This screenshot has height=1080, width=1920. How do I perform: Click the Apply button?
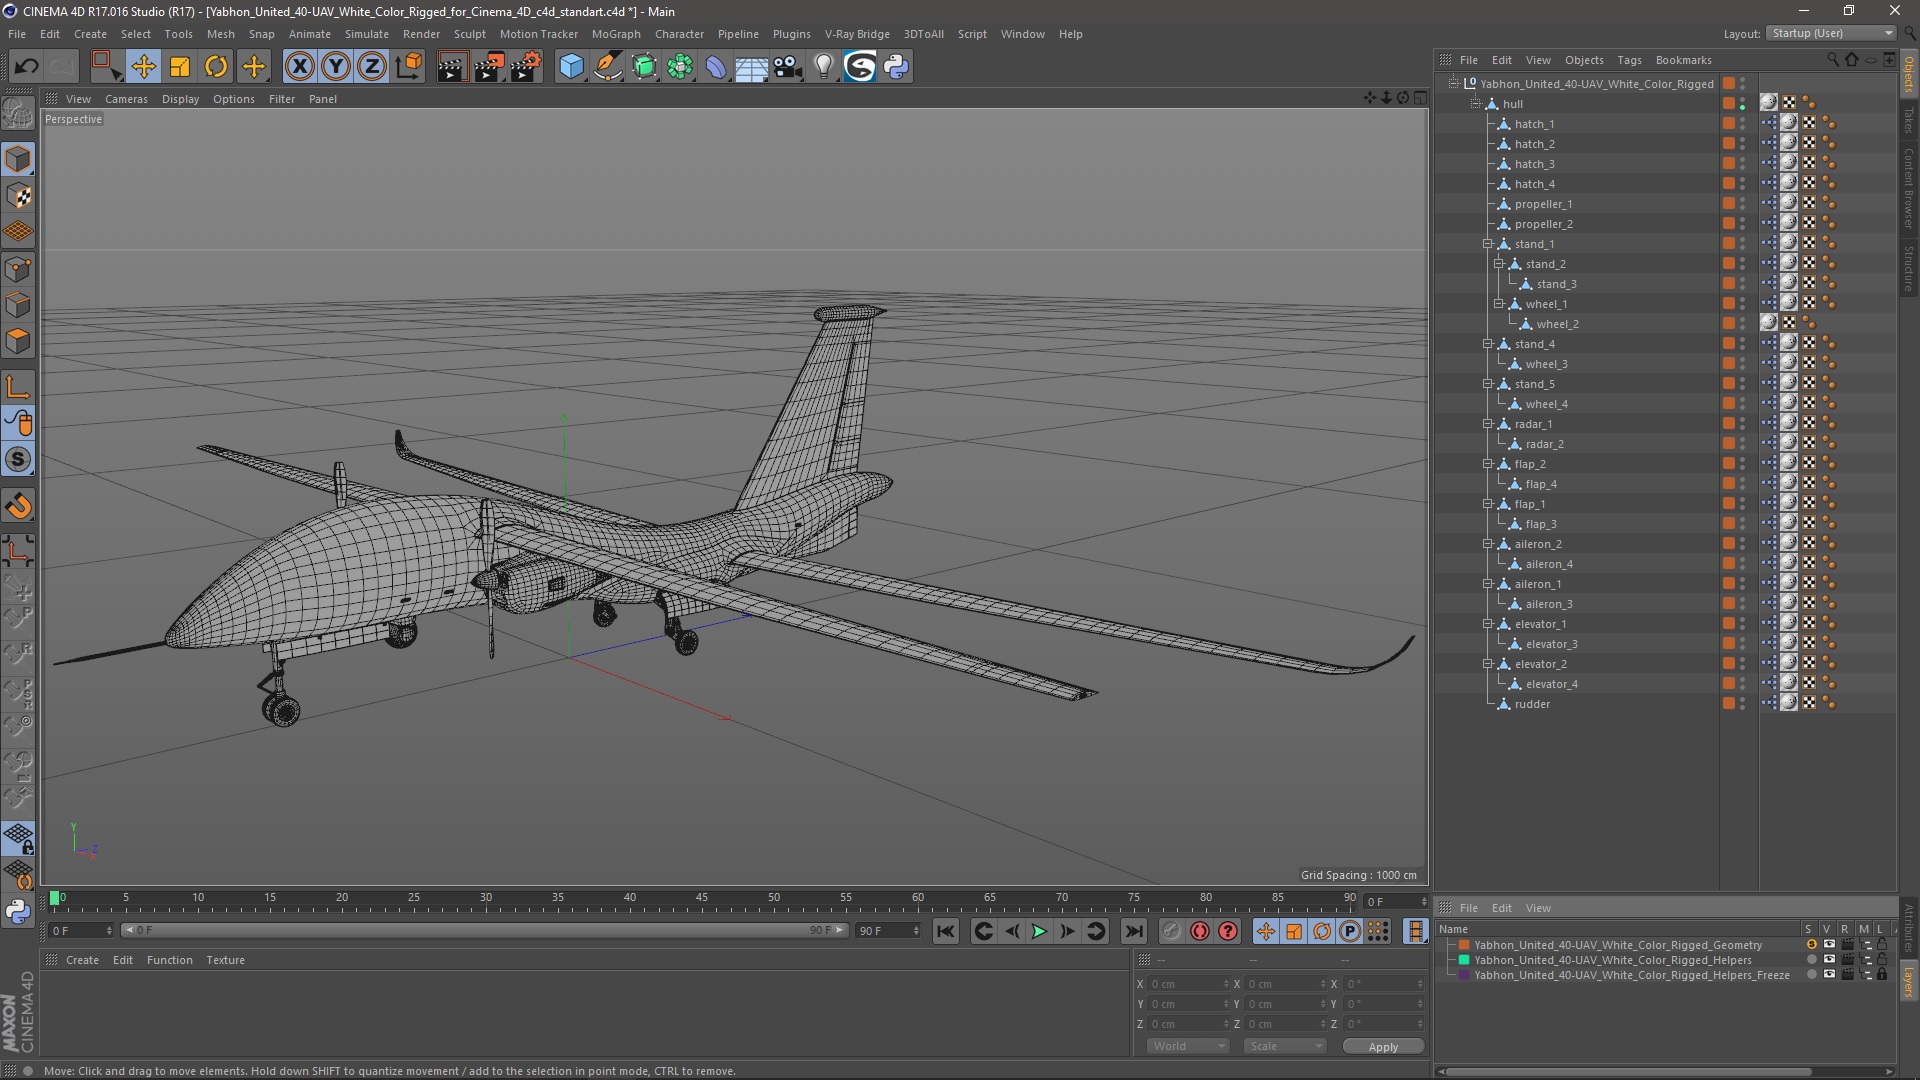1383,1047
